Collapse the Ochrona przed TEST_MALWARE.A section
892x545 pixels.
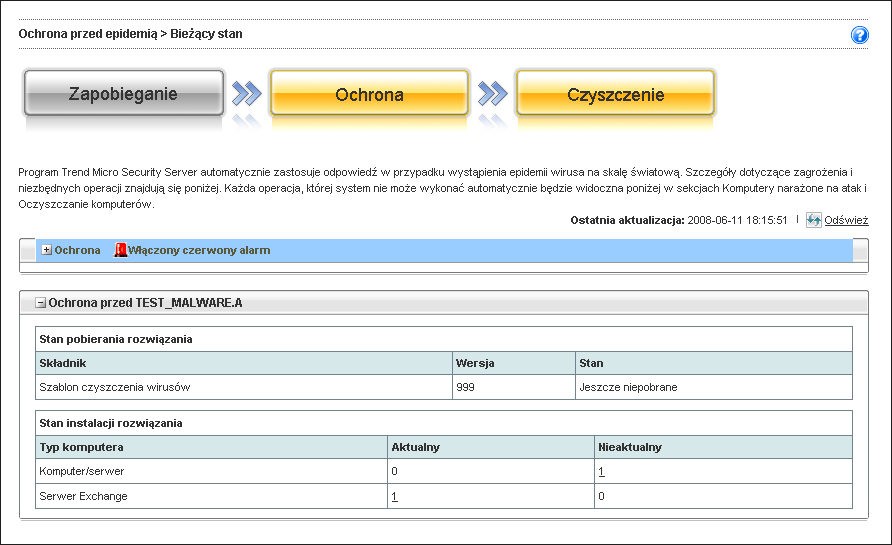(x=40, y=303)
